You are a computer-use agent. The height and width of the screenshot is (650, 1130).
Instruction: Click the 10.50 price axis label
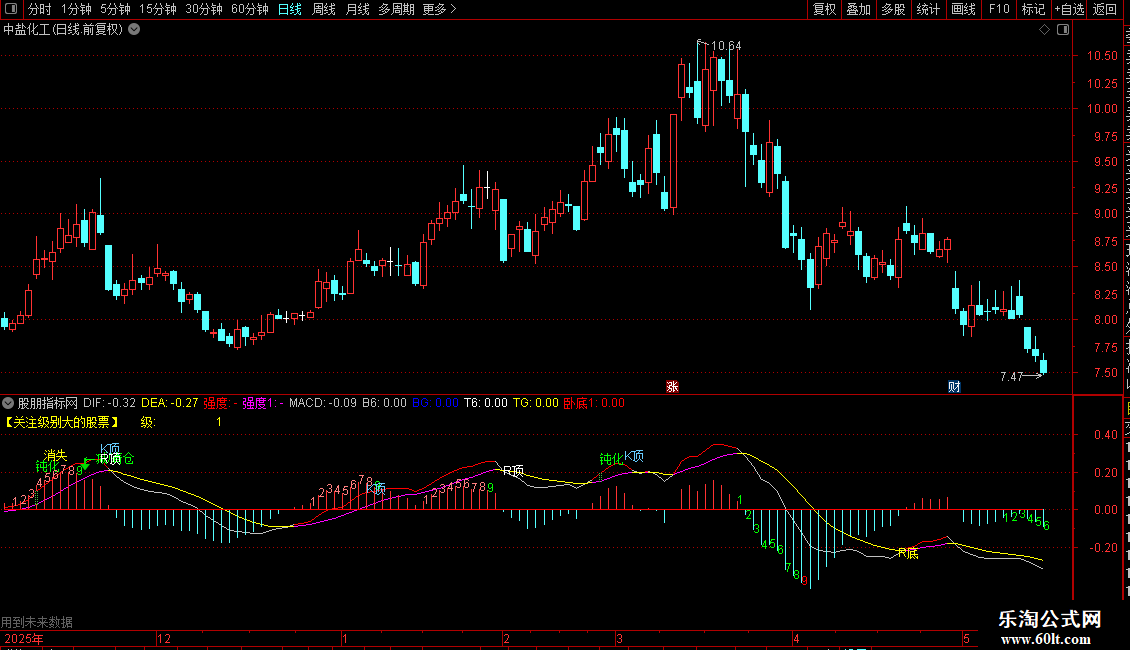click(1103, 55)
